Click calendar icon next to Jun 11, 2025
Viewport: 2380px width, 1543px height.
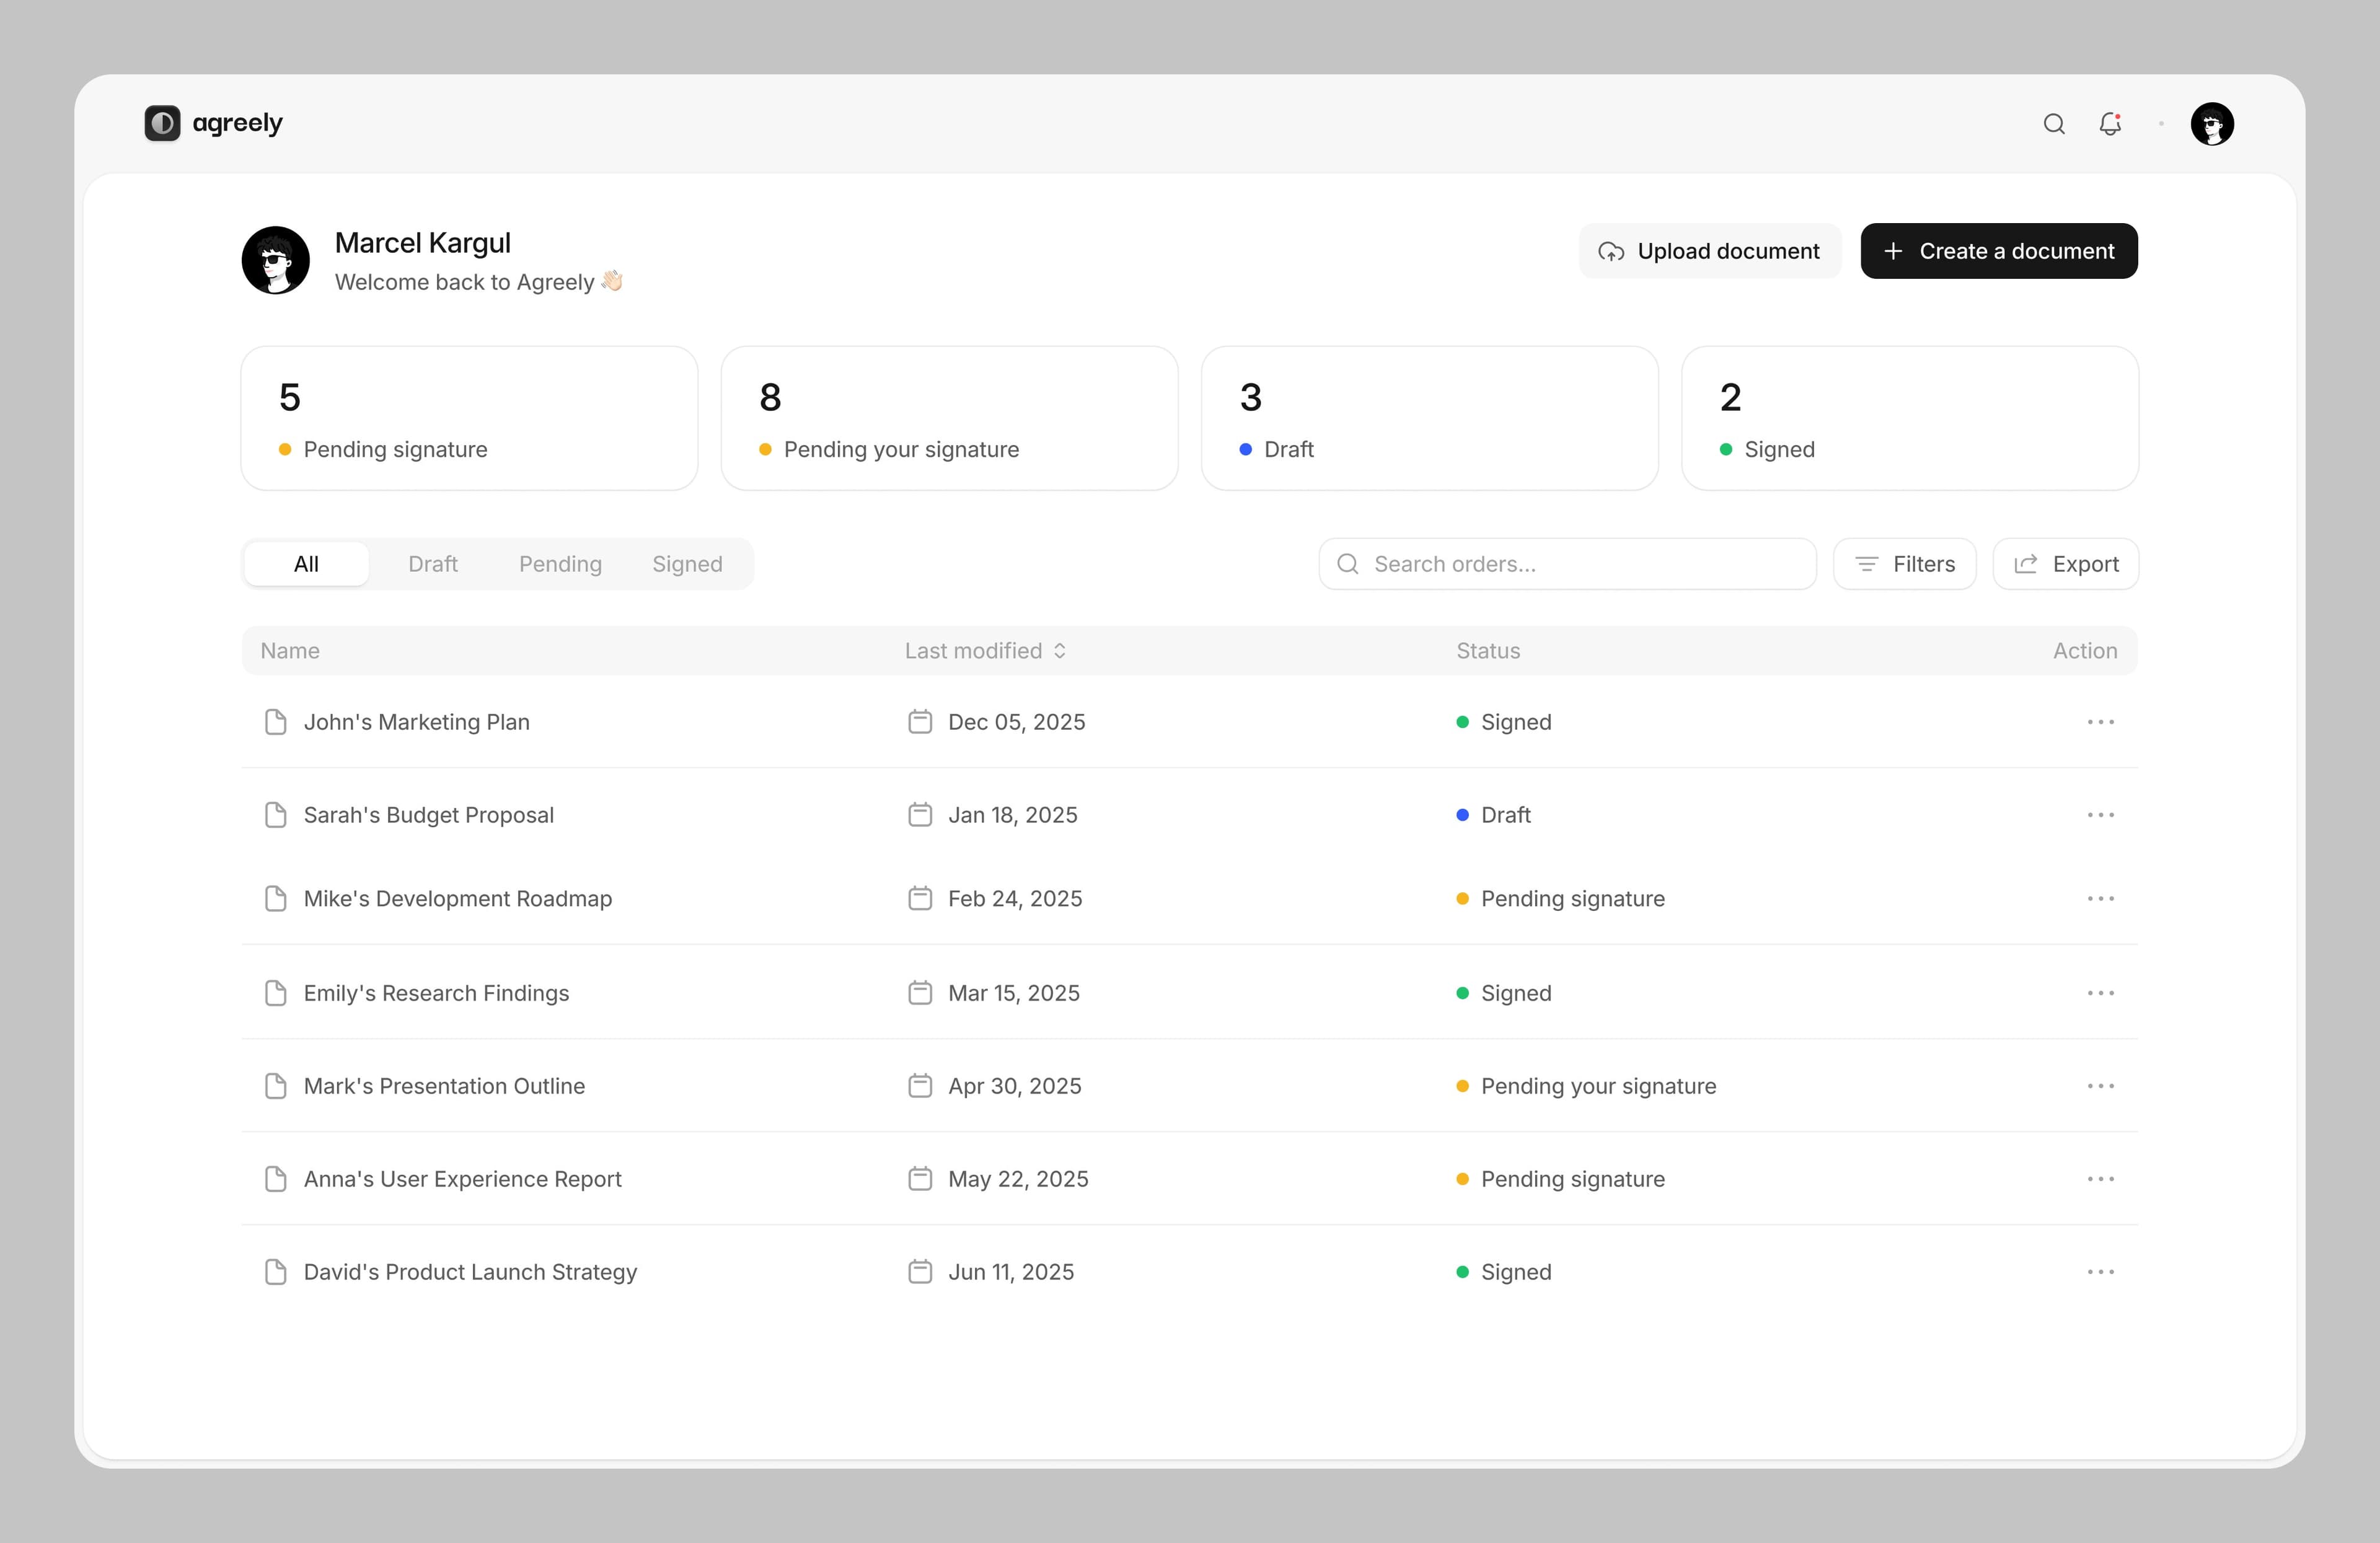(920, 1272)
